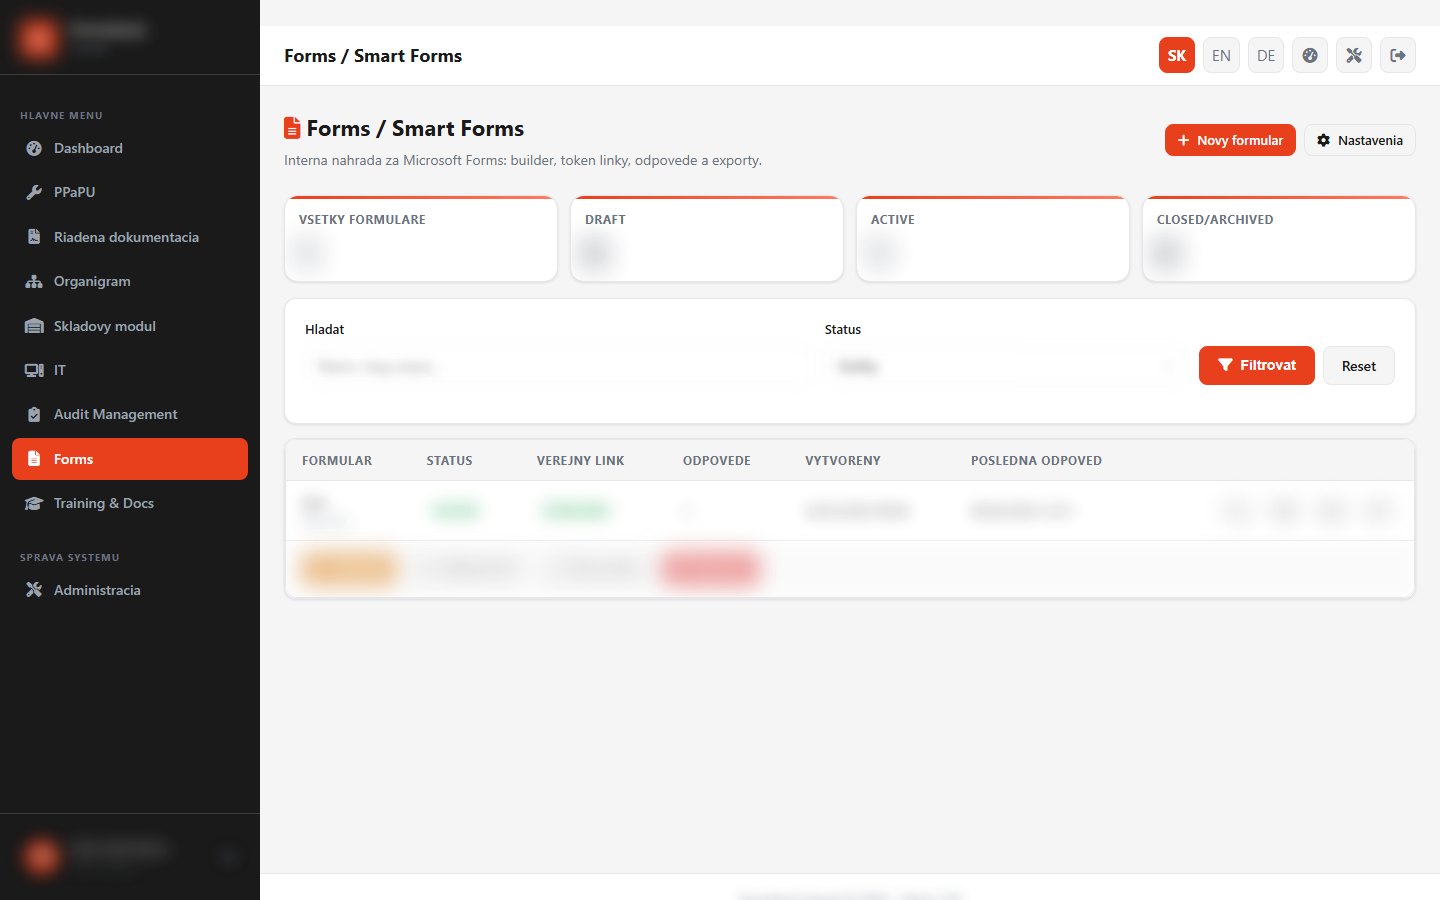The width and height of the screenshot is (1440, 900).
Task: Click the ODPOVEDE column header
Action: [717, 461]
